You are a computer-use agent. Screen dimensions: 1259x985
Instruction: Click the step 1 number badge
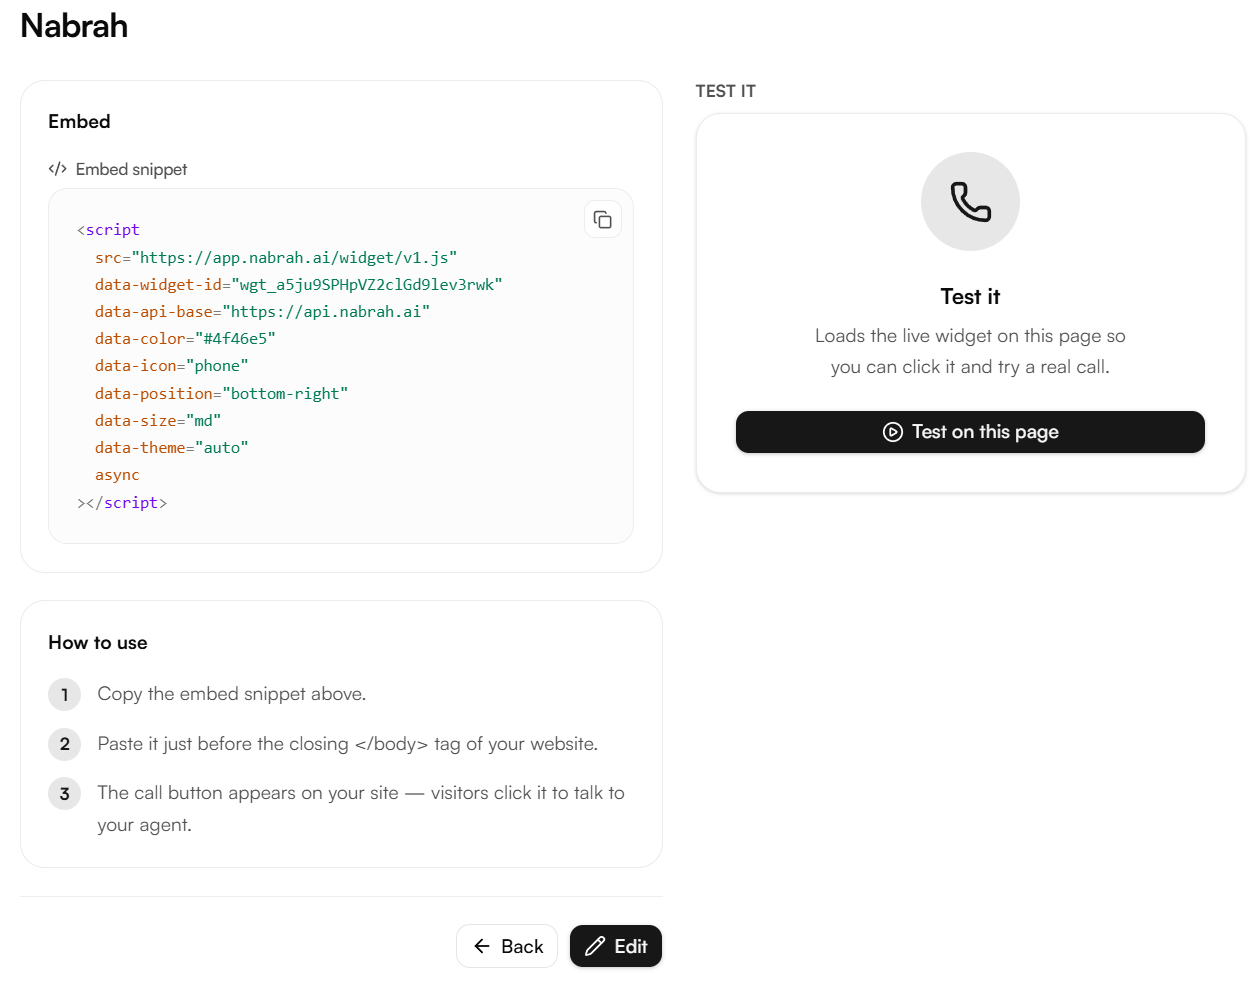click(65, 694)
